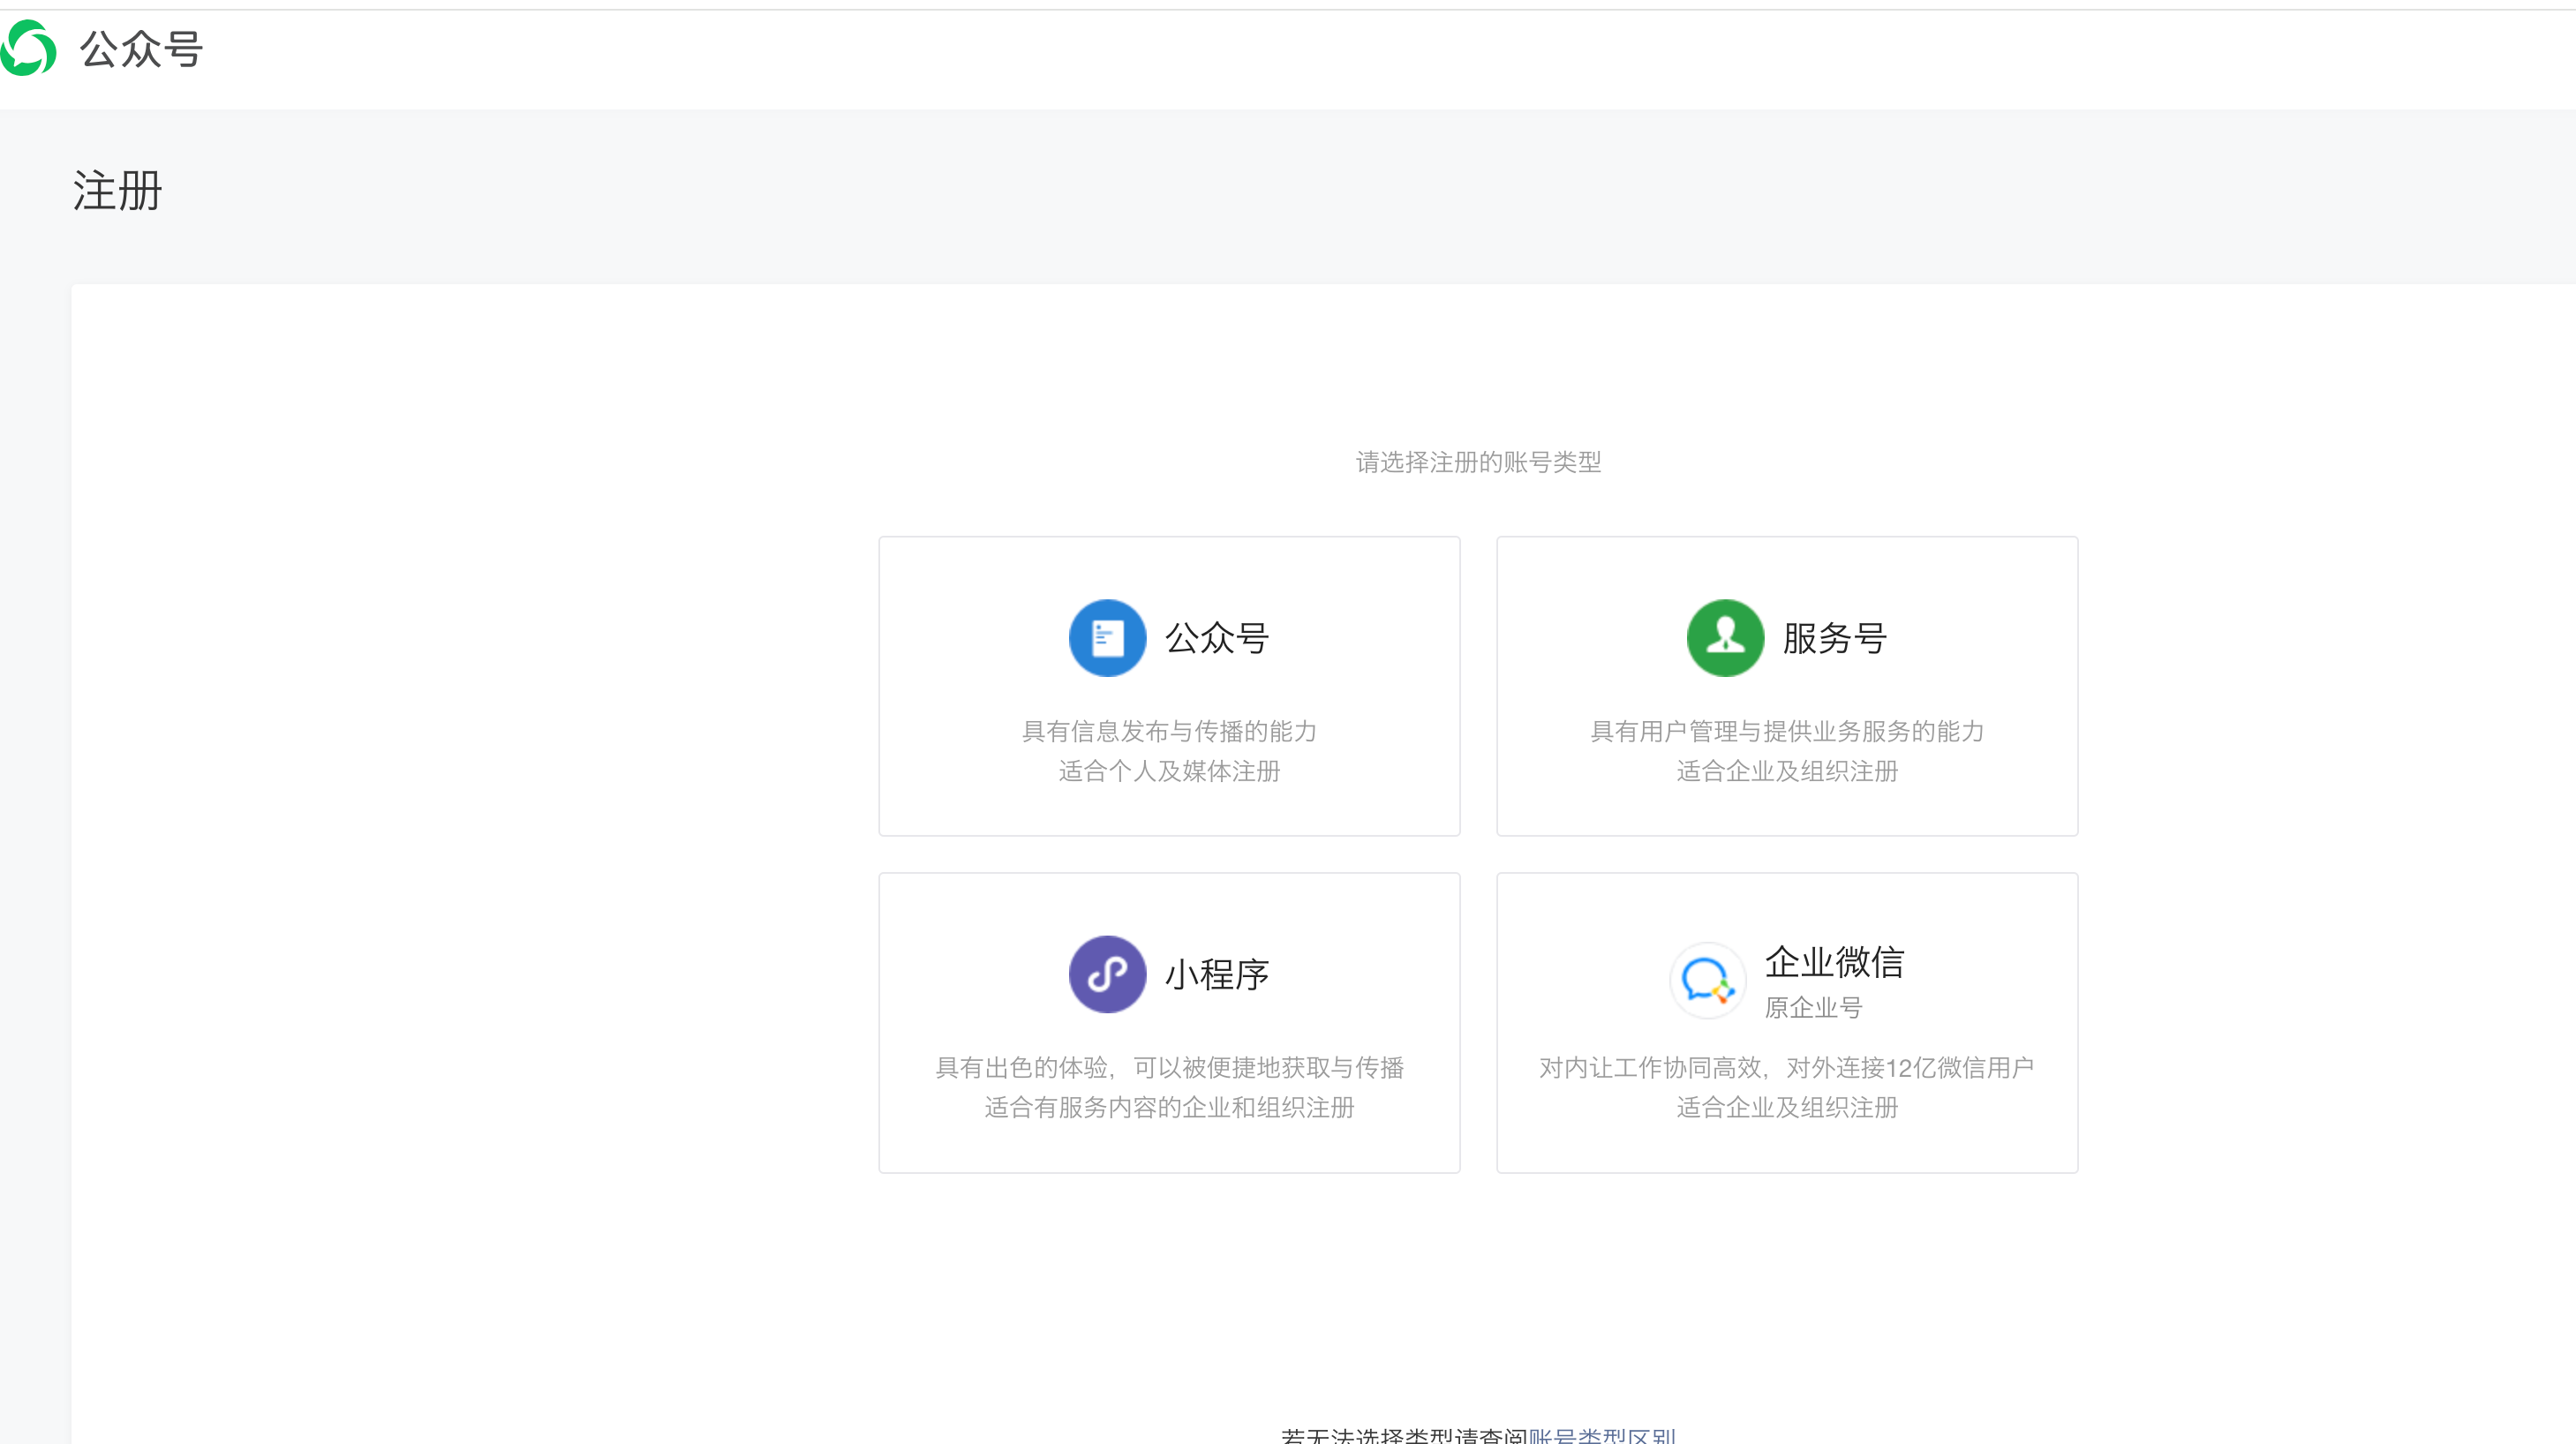Click the 企业微信 chat bubble icon
Image resolution: width=2576 pixels, height=1444 pixels.
1707,980
